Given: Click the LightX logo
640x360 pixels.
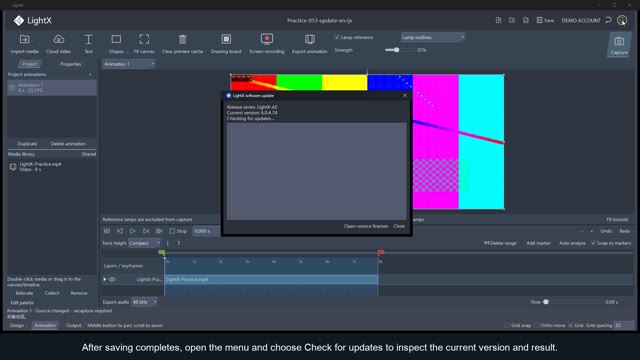Looking at the screenshot, I should (x=32, y=20).
